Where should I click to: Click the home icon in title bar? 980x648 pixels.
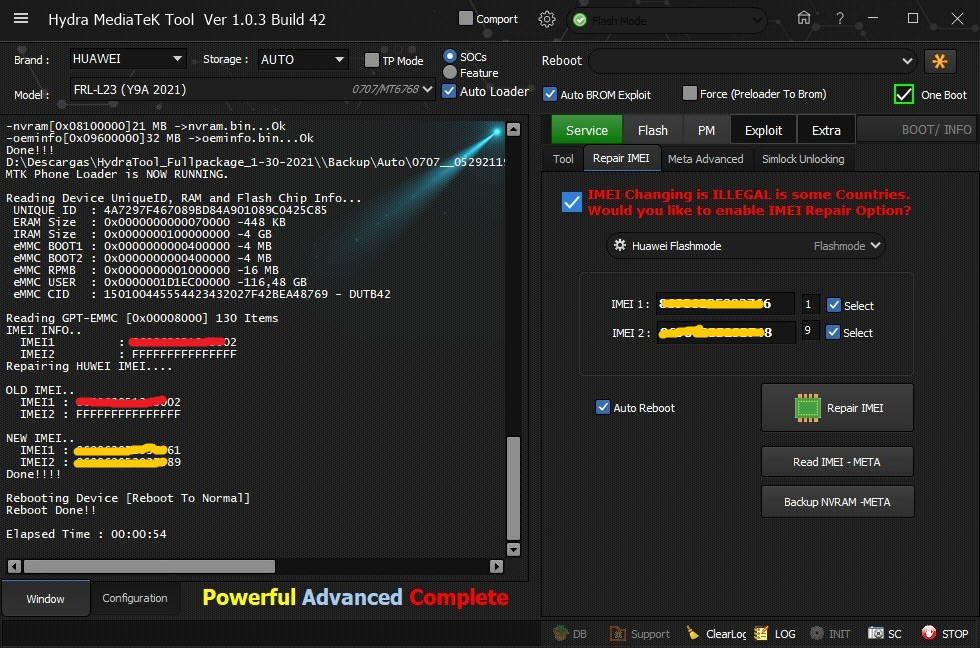coord(803,19)
